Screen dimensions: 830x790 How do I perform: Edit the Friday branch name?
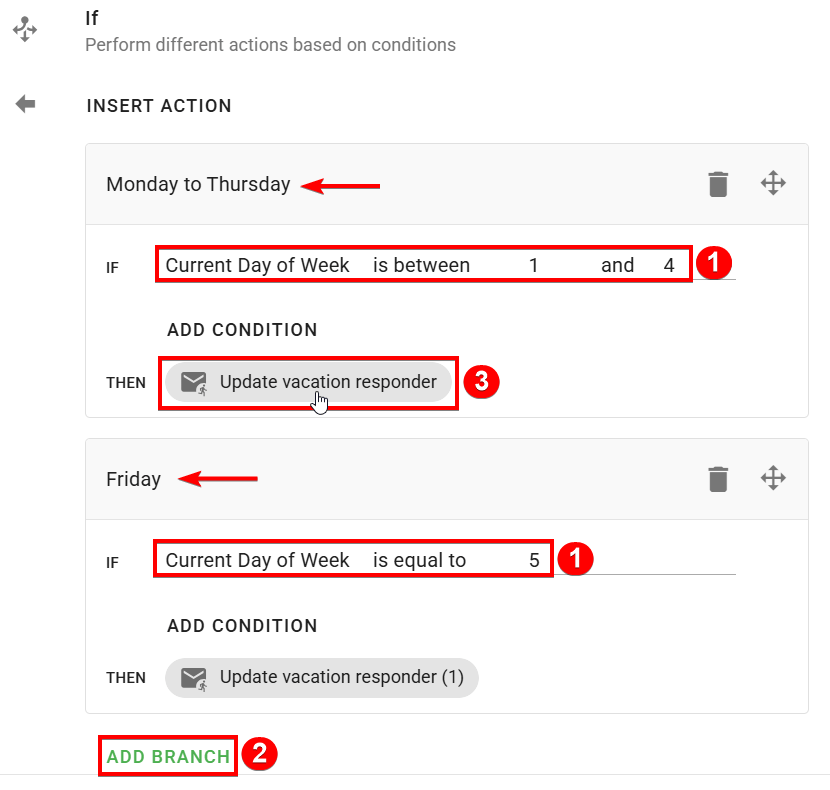[133, 479]
